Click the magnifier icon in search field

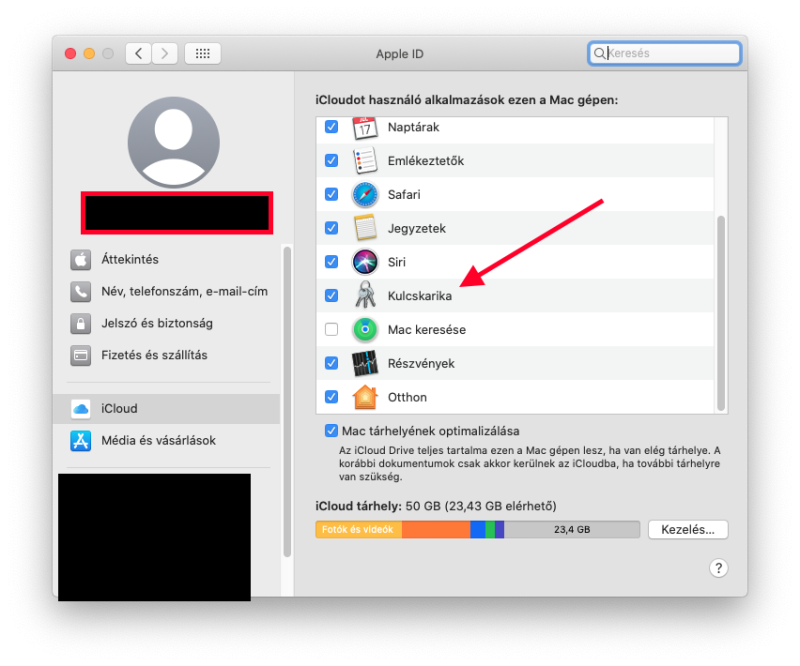tap(599, 53)
